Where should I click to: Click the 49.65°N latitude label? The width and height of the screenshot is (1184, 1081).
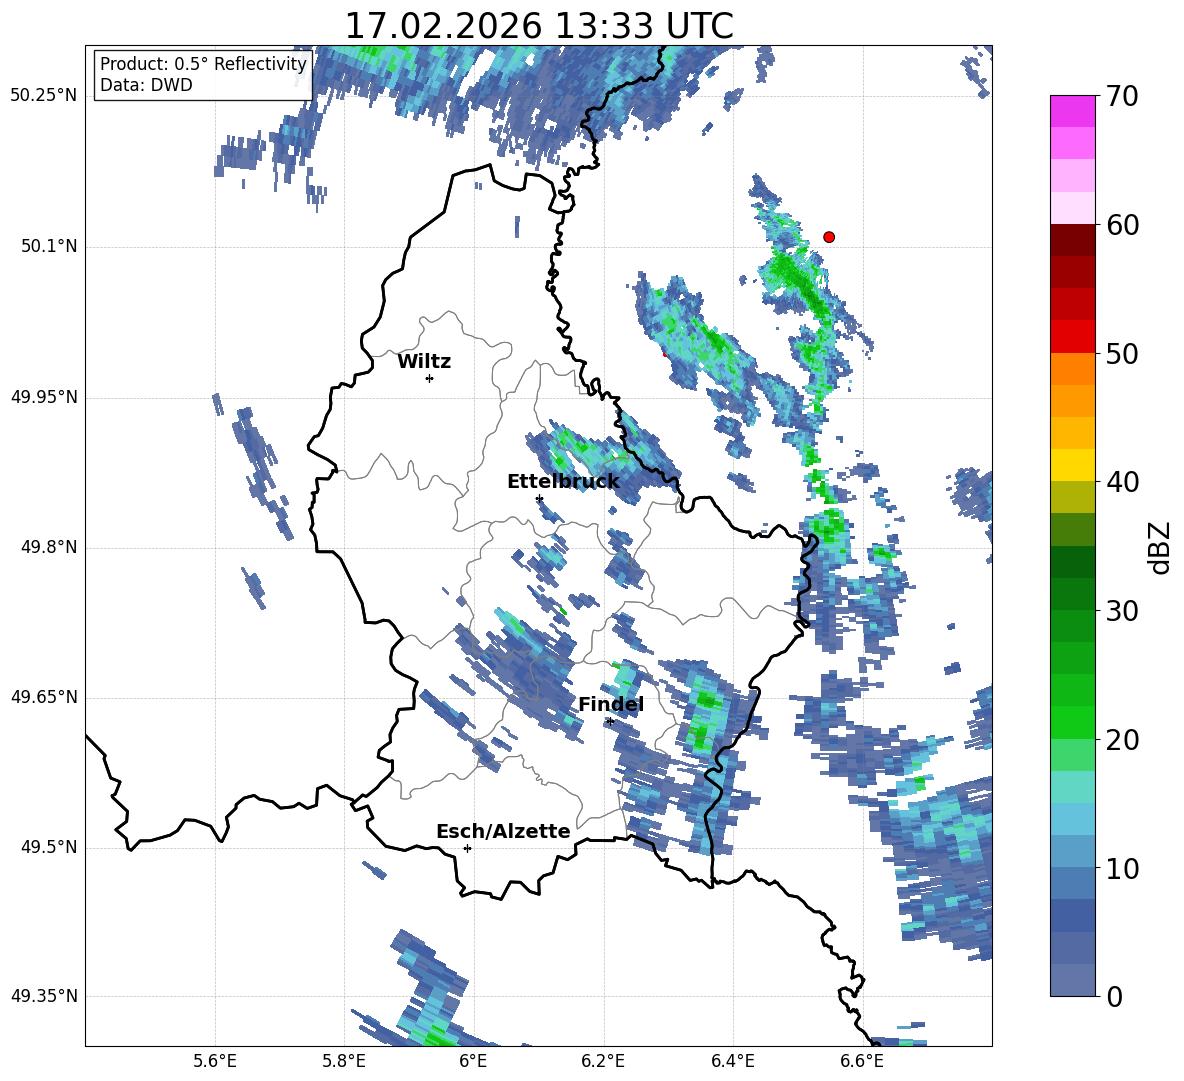click(x=44, y=697)
